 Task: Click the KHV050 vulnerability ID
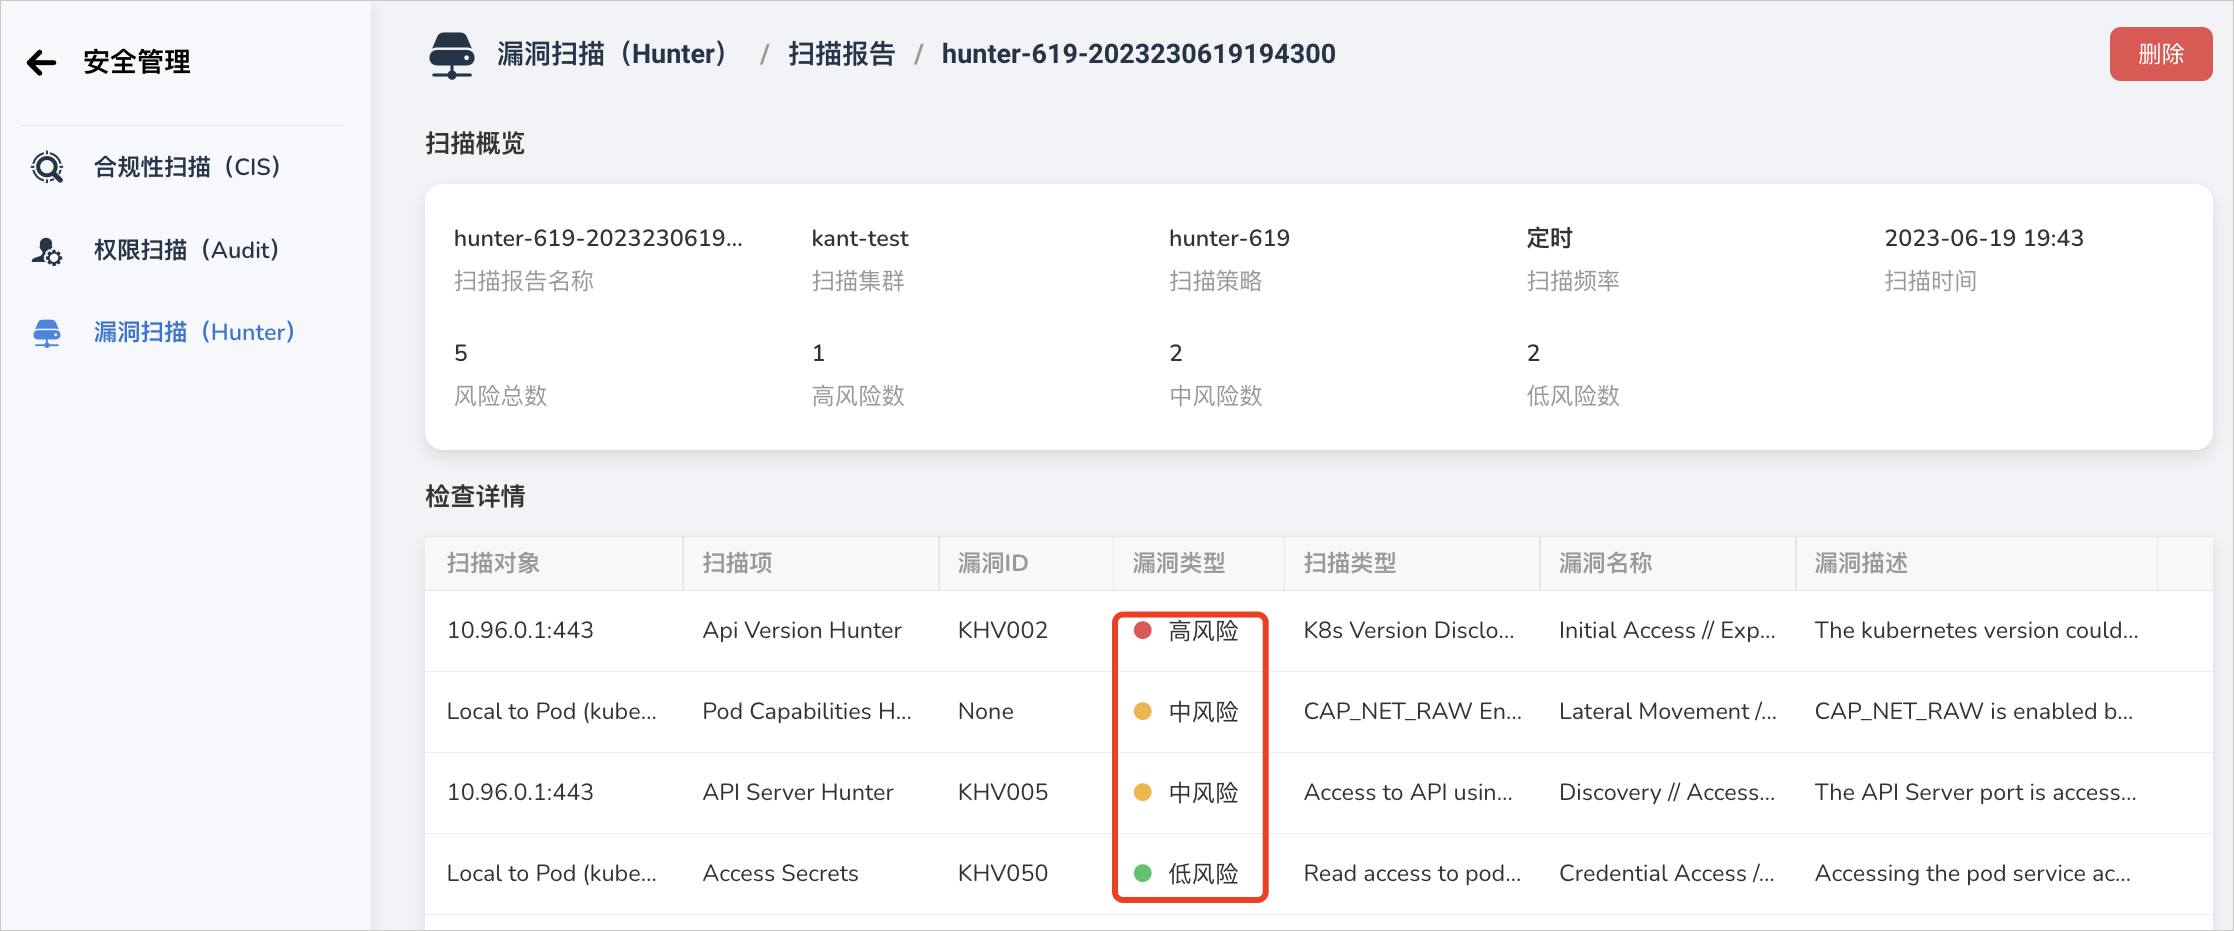tap(1002, 873)
